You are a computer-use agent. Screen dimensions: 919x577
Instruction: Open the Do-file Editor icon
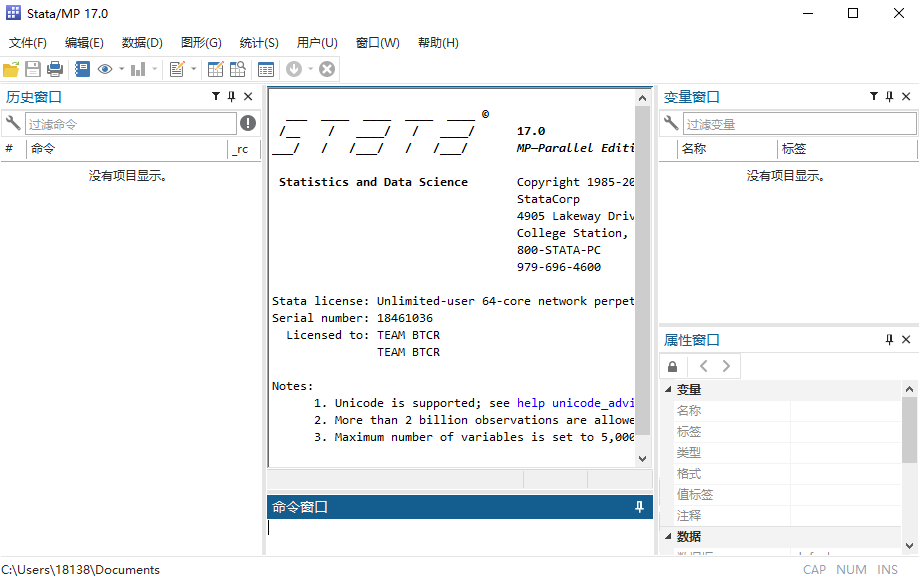tap(177, 69)
